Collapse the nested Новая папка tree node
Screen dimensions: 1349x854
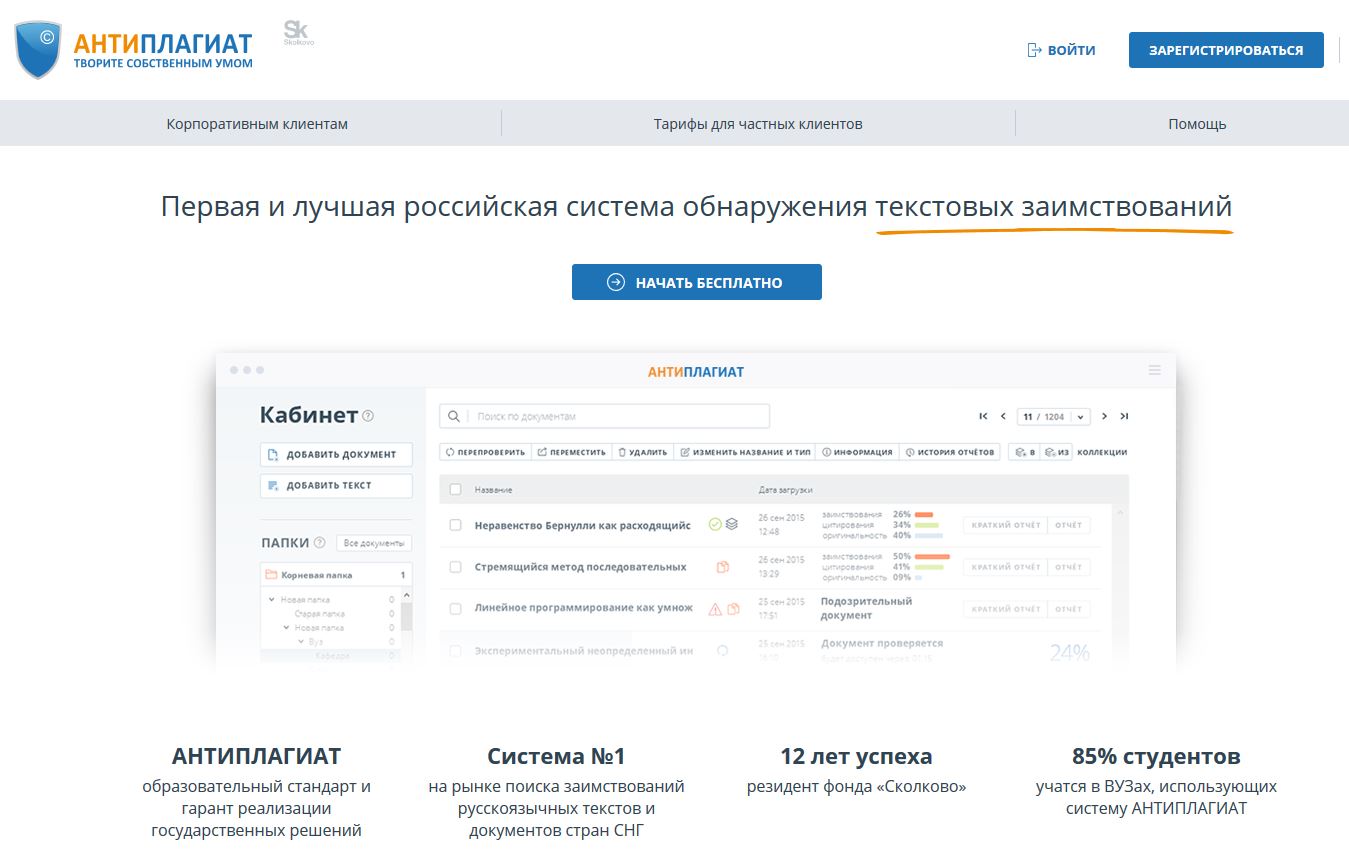pyautogui.click(x=286, y=628)
